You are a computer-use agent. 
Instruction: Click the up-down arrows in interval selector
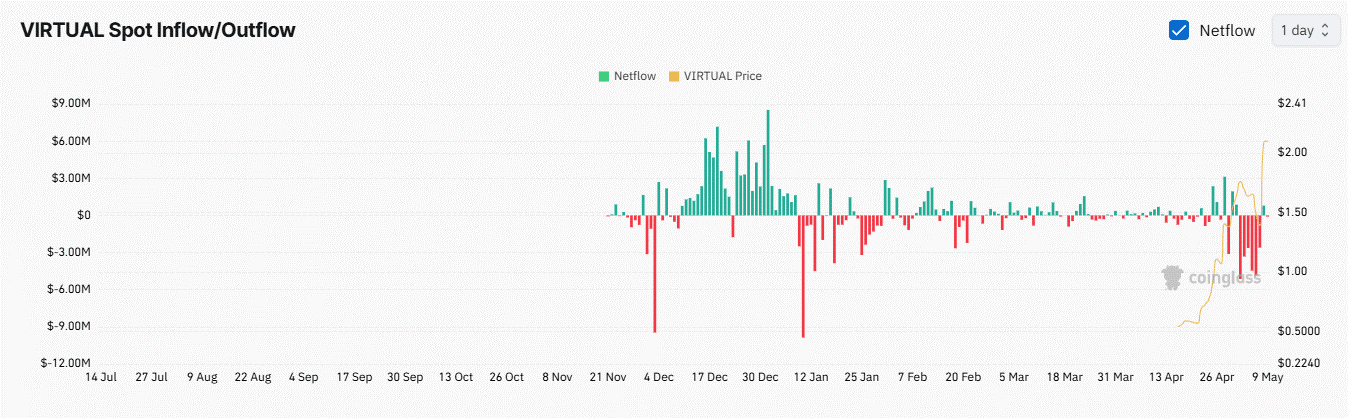point(1325,30)
